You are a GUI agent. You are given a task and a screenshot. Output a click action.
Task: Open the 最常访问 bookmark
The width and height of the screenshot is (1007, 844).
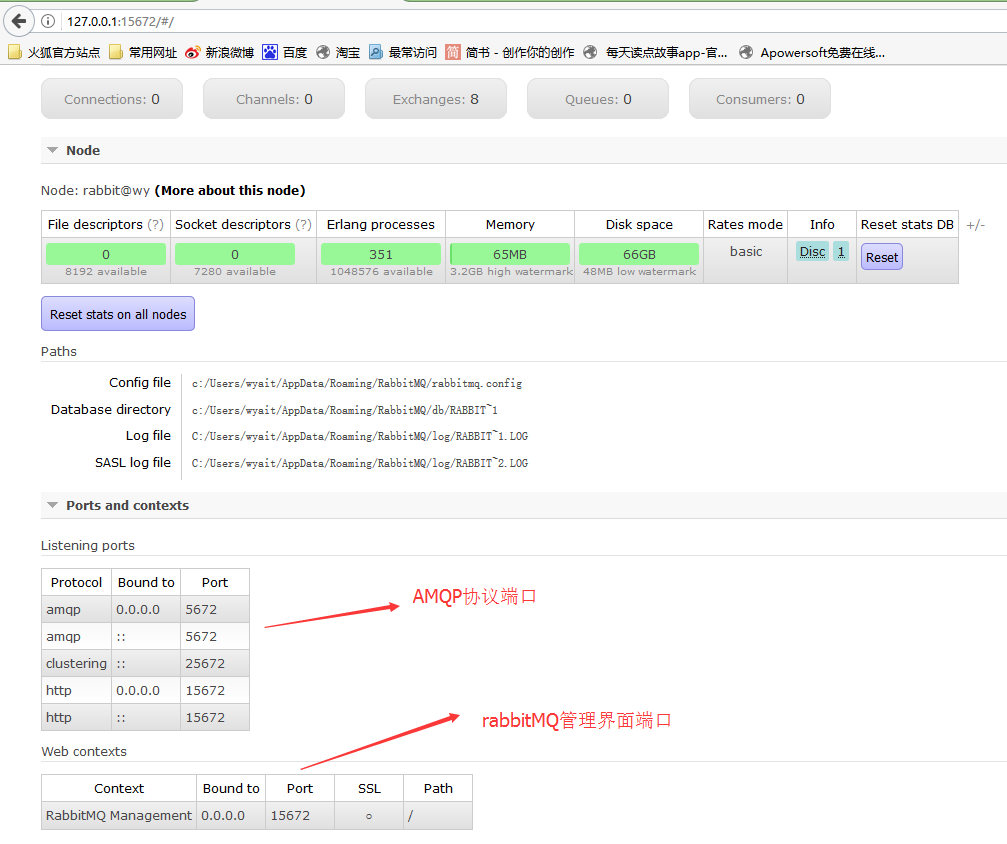pyautogui.click(x=403, y=53)
